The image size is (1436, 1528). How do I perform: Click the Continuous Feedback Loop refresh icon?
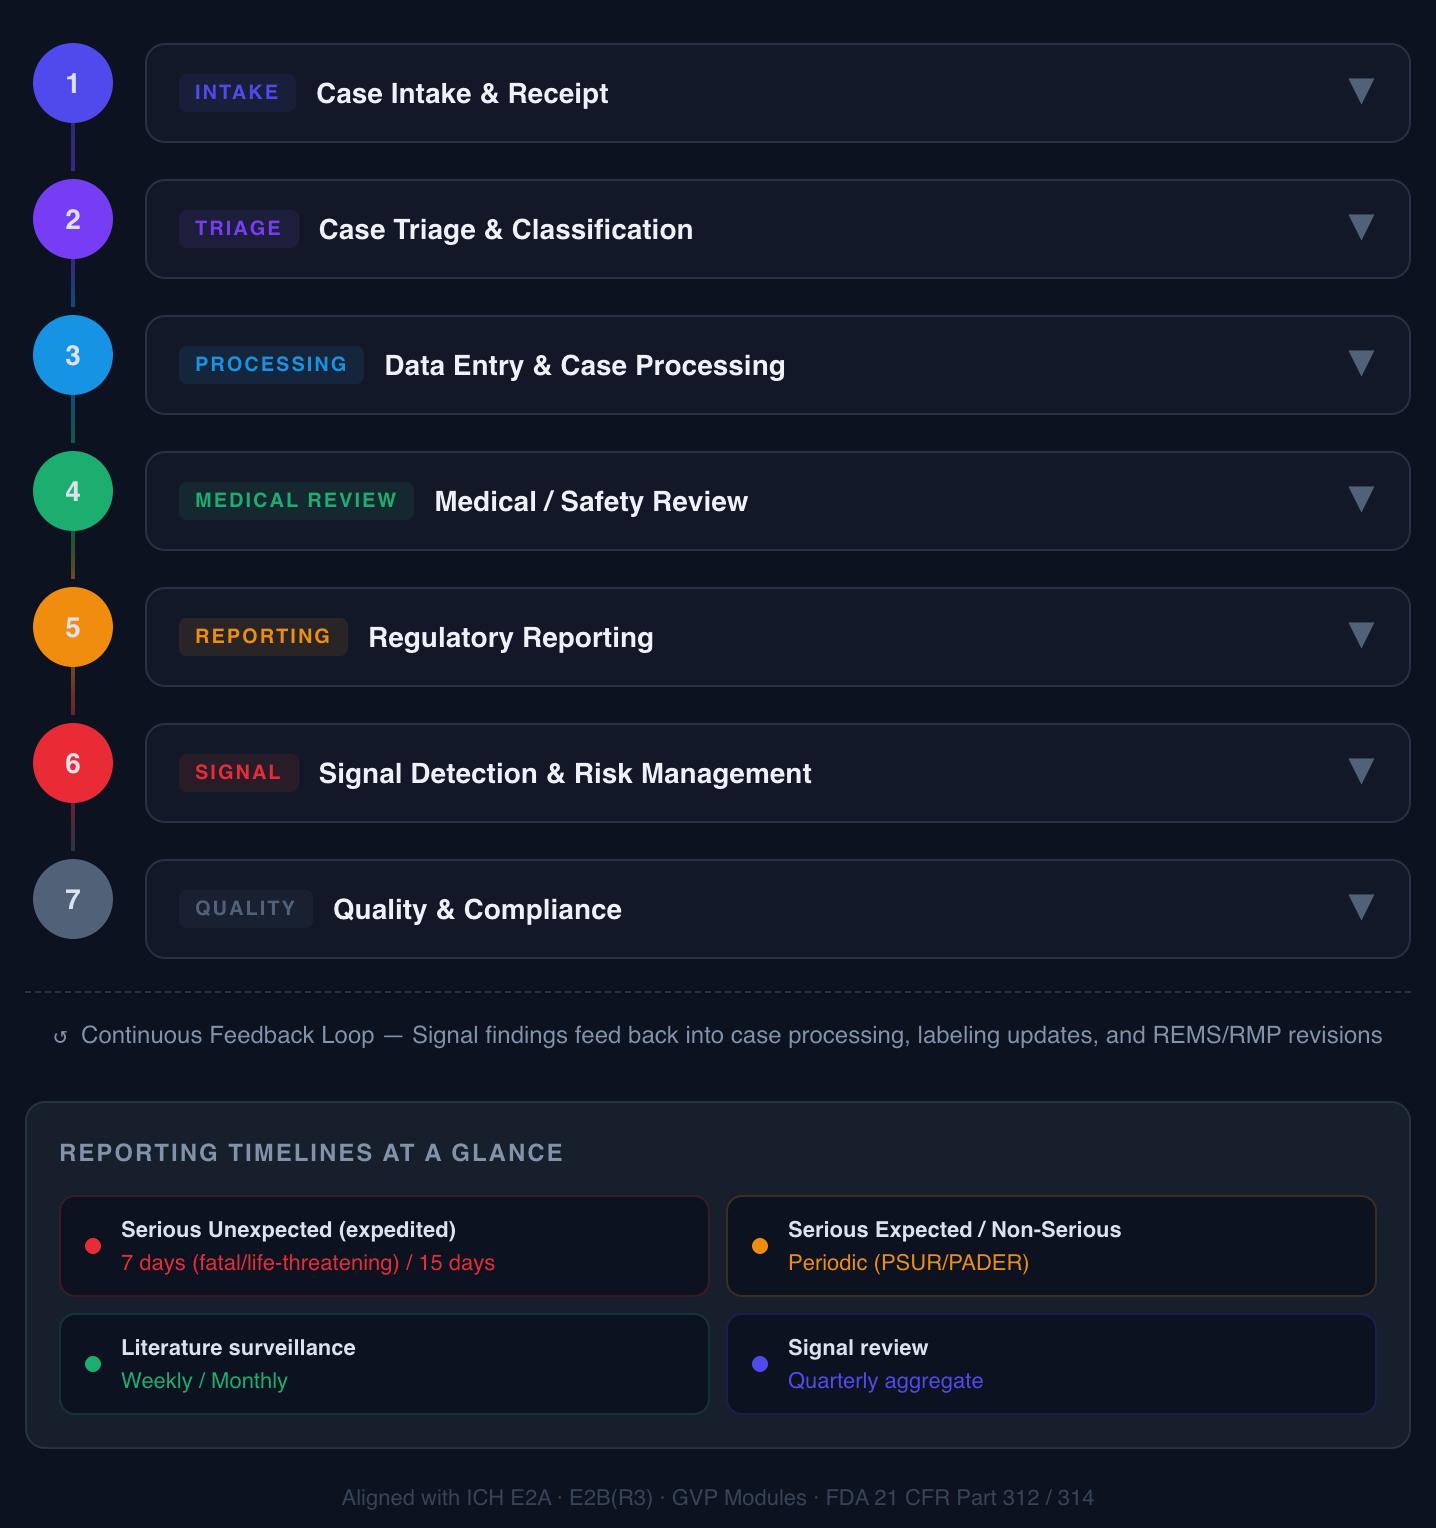click(60, 1037)
